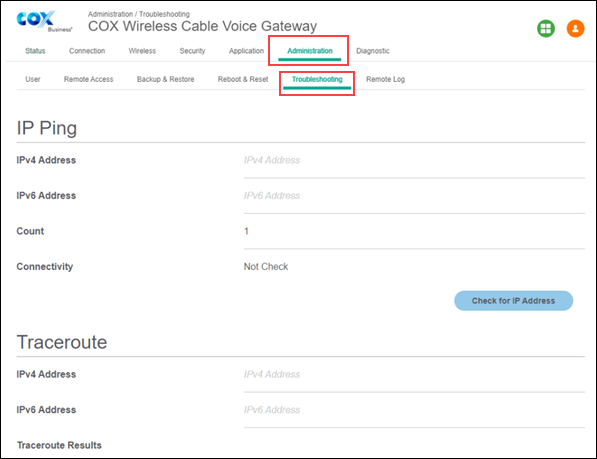Click the Cox Business logo
Screen dimensions: 597x459
tap(44, 22)
